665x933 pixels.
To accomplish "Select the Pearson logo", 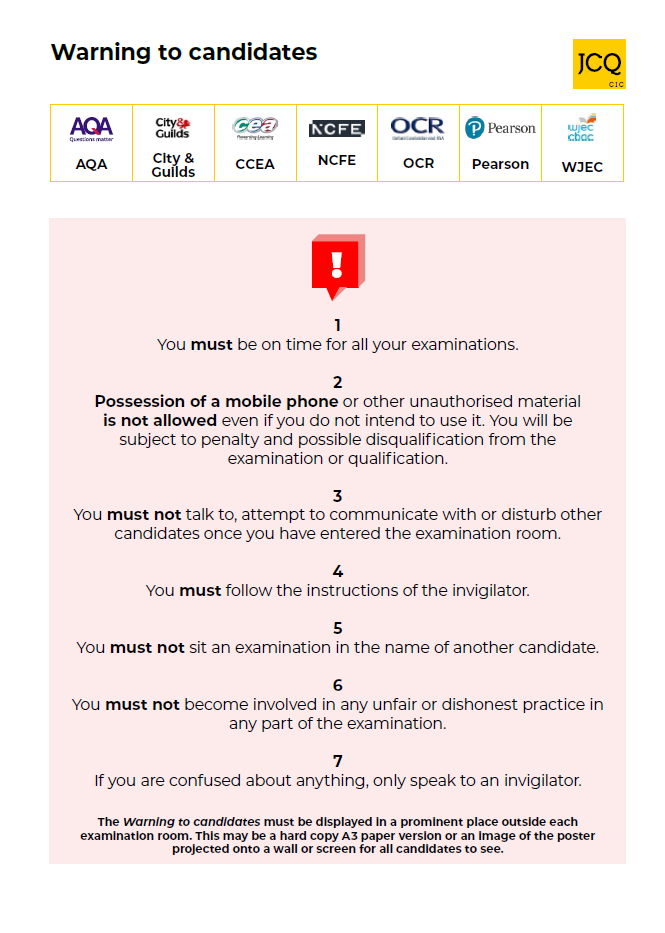I will click(x=500, y=128).
